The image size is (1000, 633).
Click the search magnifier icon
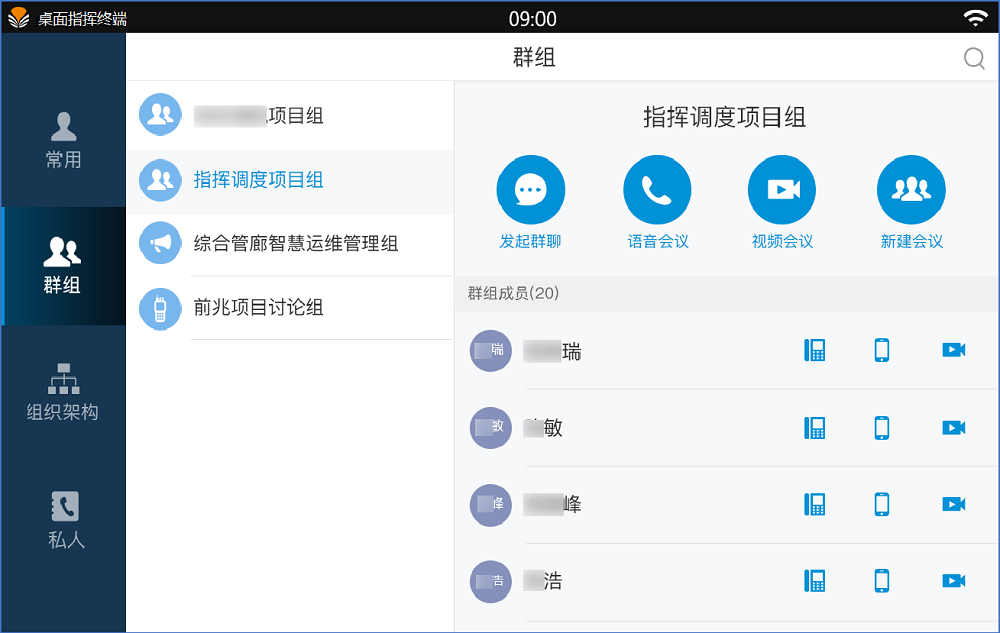point(974,58)
